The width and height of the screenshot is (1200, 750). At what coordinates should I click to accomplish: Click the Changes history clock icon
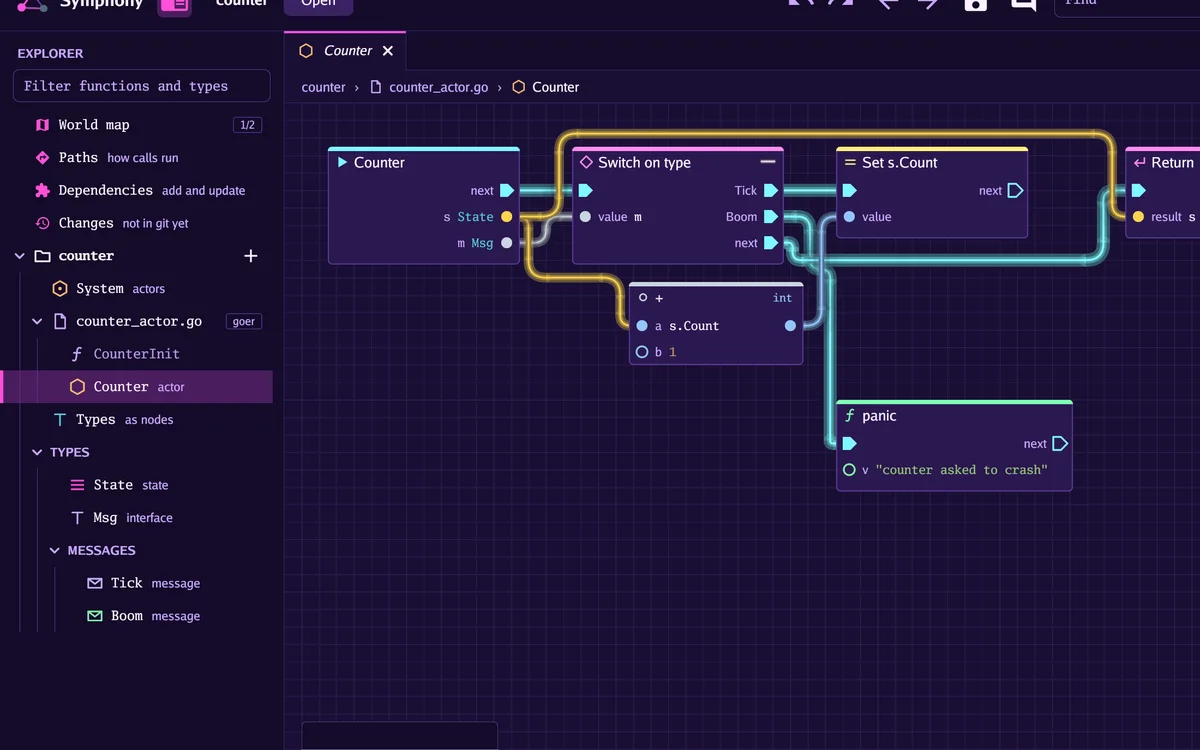[42, 223]
